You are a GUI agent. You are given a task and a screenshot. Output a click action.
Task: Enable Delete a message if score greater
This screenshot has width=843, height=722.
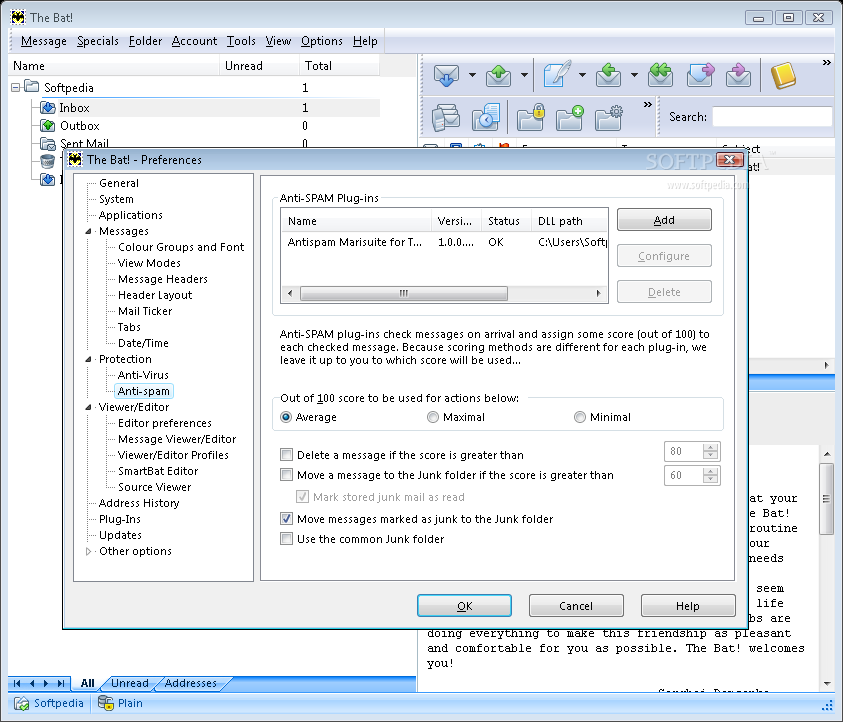(287, 455)
